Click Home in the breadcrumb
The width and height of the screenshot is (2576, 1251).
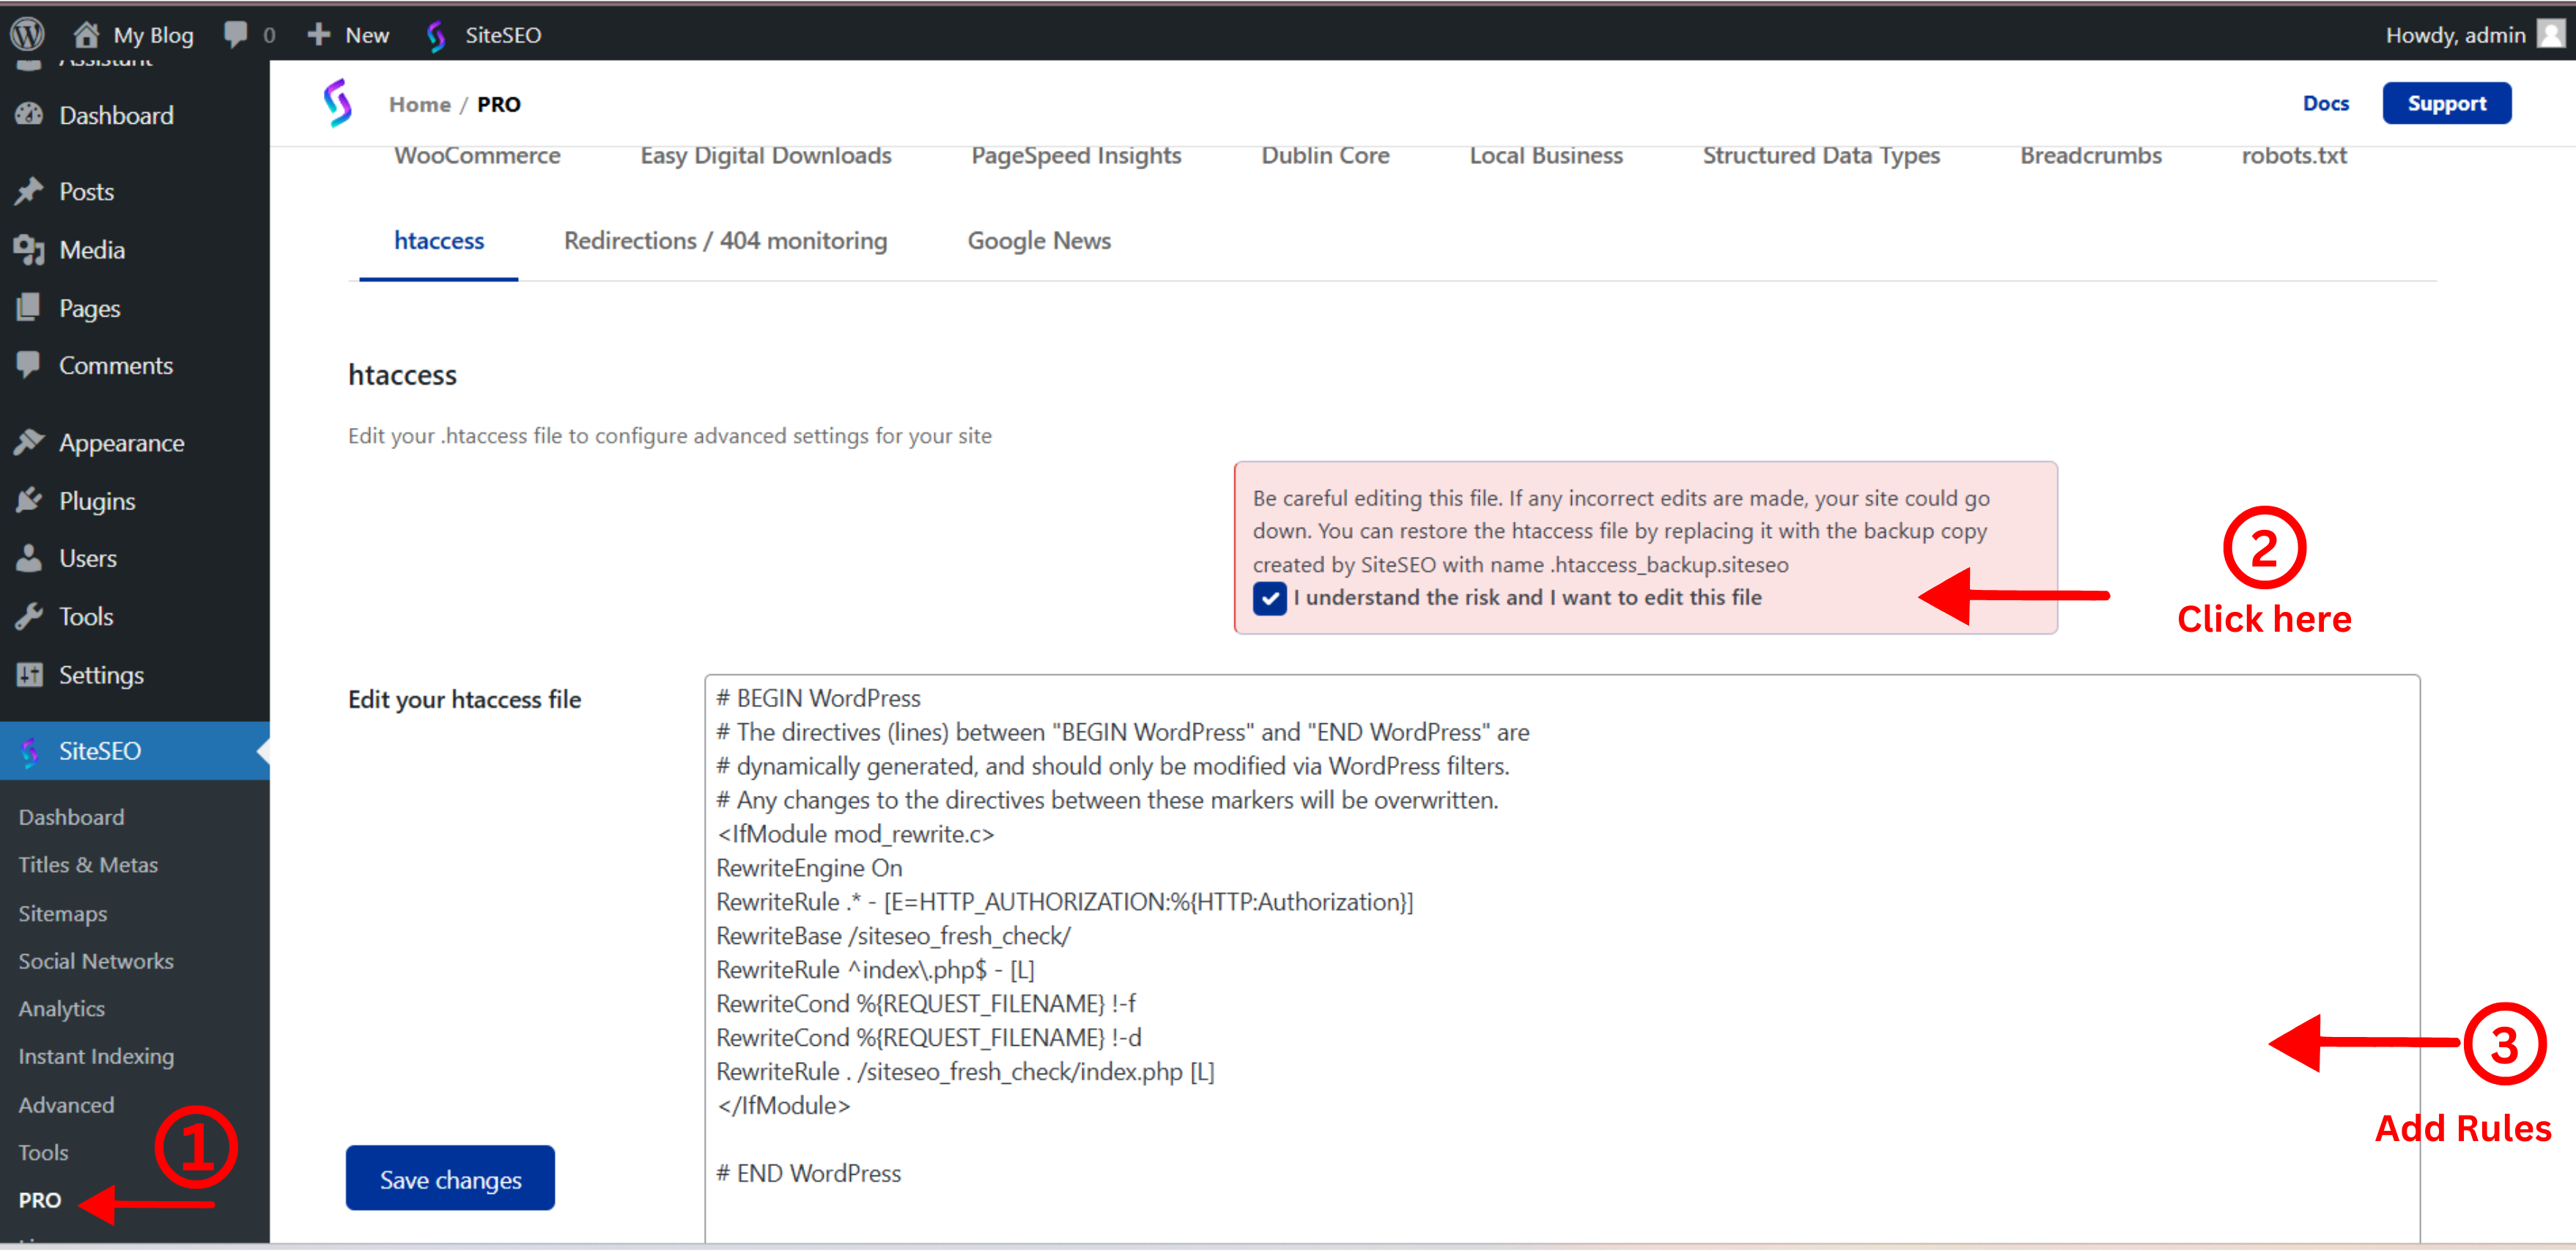[x=420, y=104]
